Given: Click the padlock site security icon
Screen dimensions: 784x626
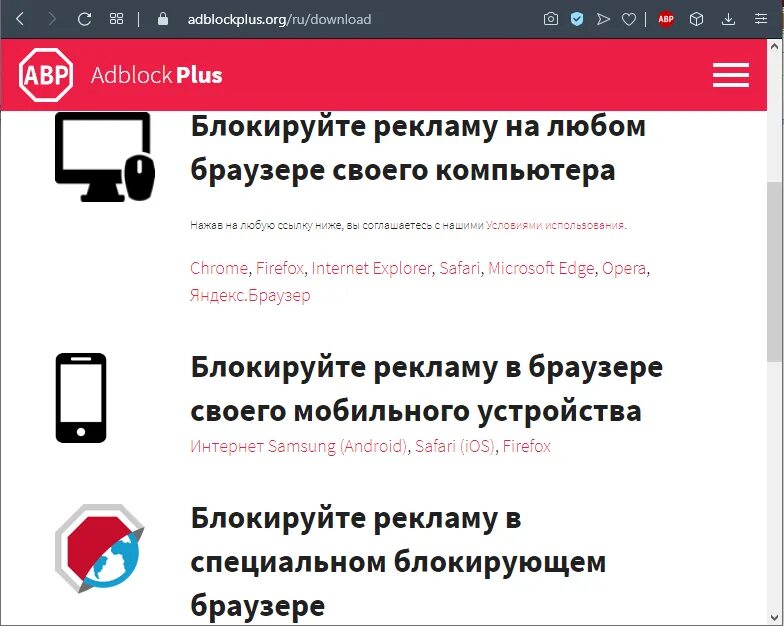Looking at the screenshot, I should tap(162, 19).
